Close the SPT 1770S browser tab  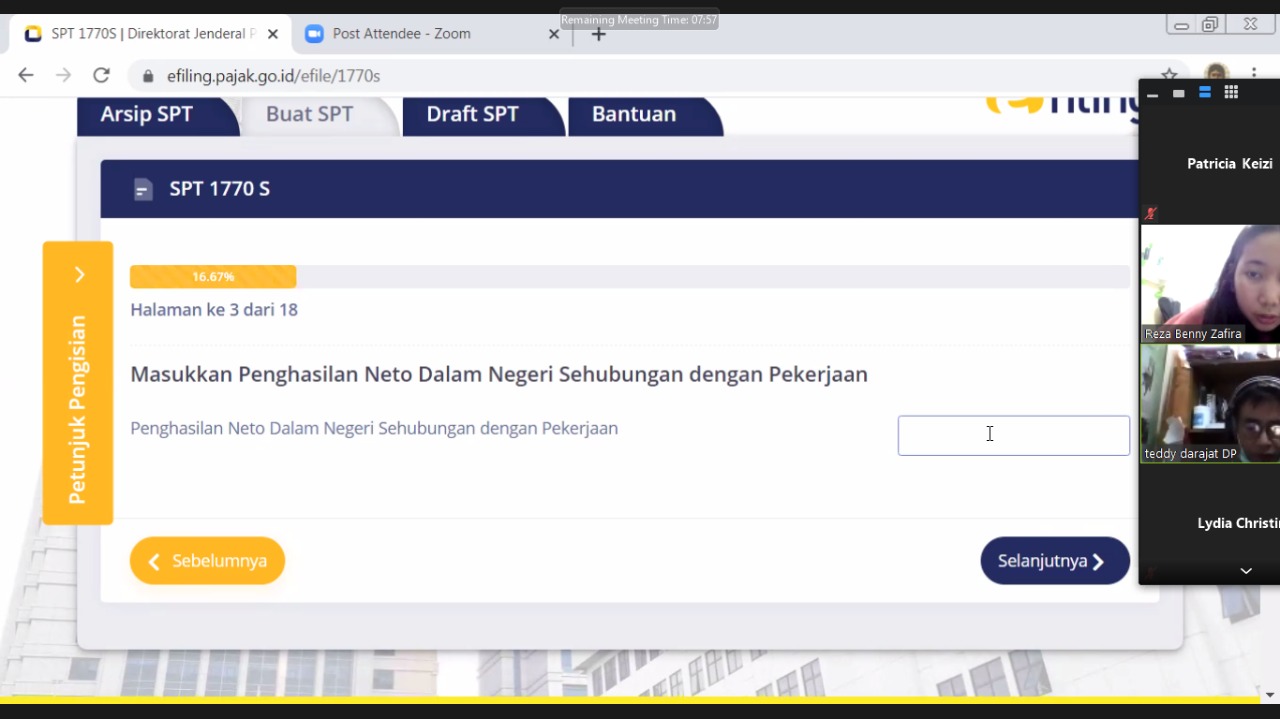(x=273, y=34)
